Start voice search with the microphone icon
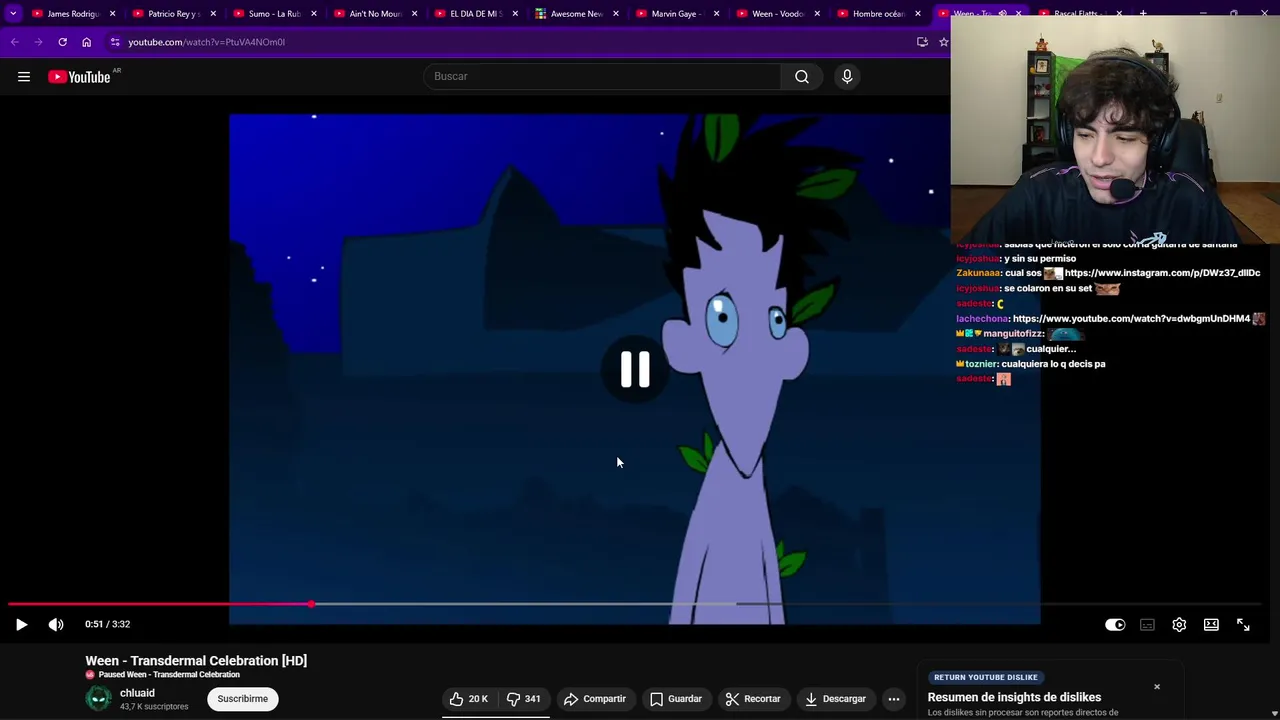 click(x=847, y=76)
